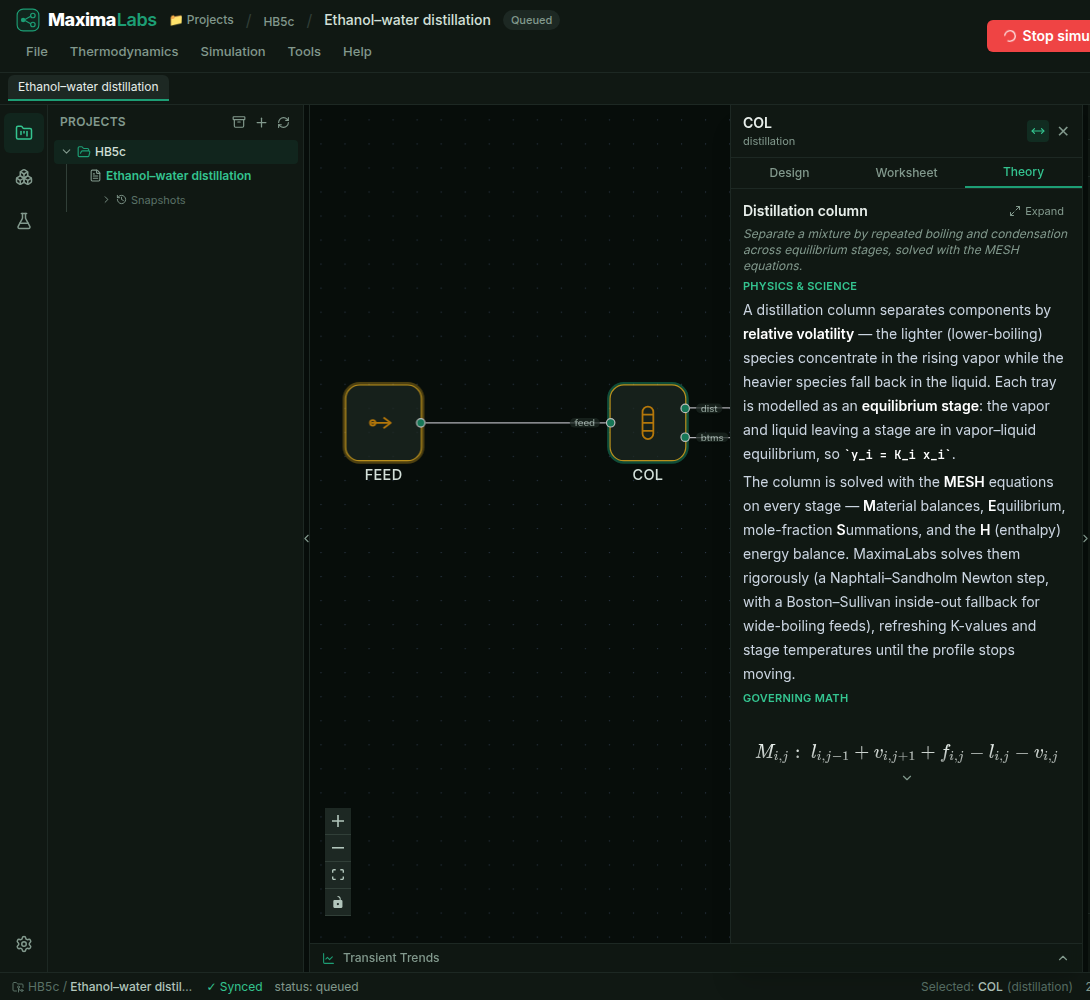Add new project with plus icon
The width and height of the screenshot is (1090, 1000).
click(261, 122)
